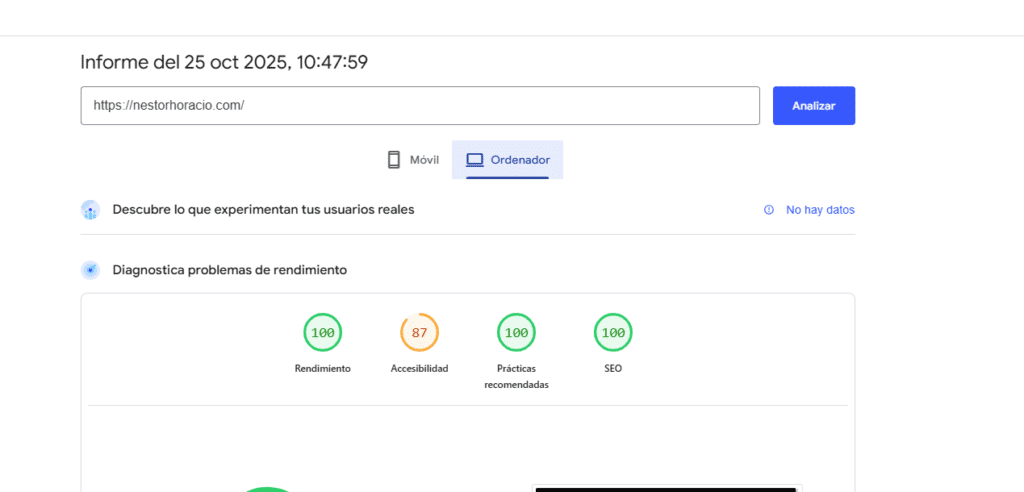Click the 'Prácticas recomendadas' label
Viewport: 1024px width, 492px height.
pyautogui.click(x=517, y=376)
